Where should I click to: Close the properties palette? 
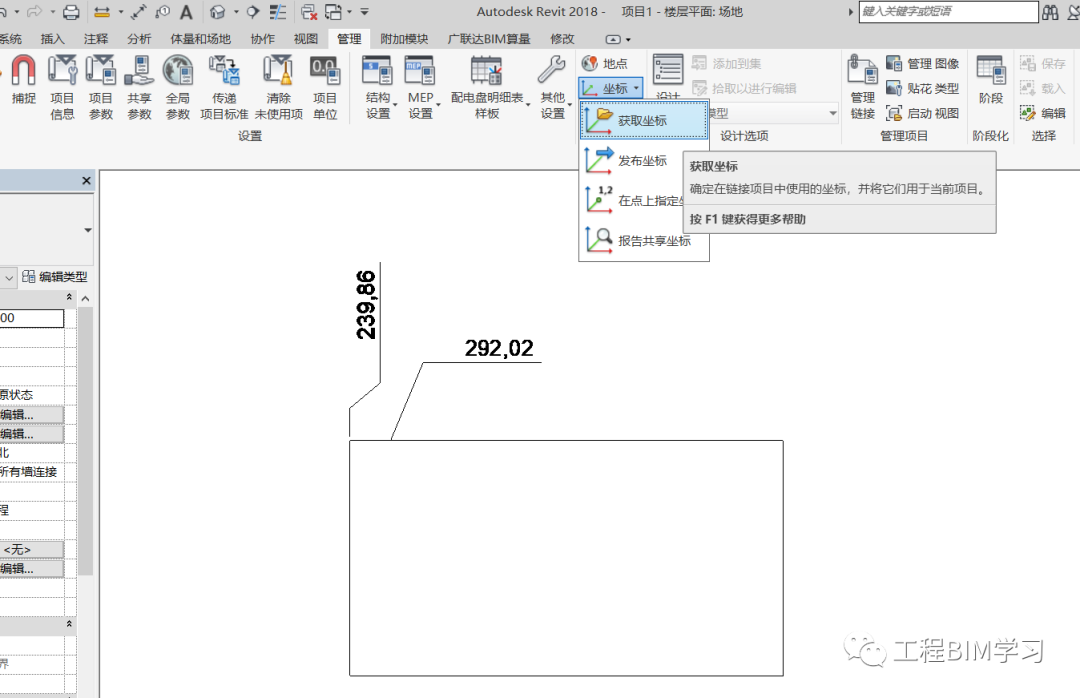[86, 181]
